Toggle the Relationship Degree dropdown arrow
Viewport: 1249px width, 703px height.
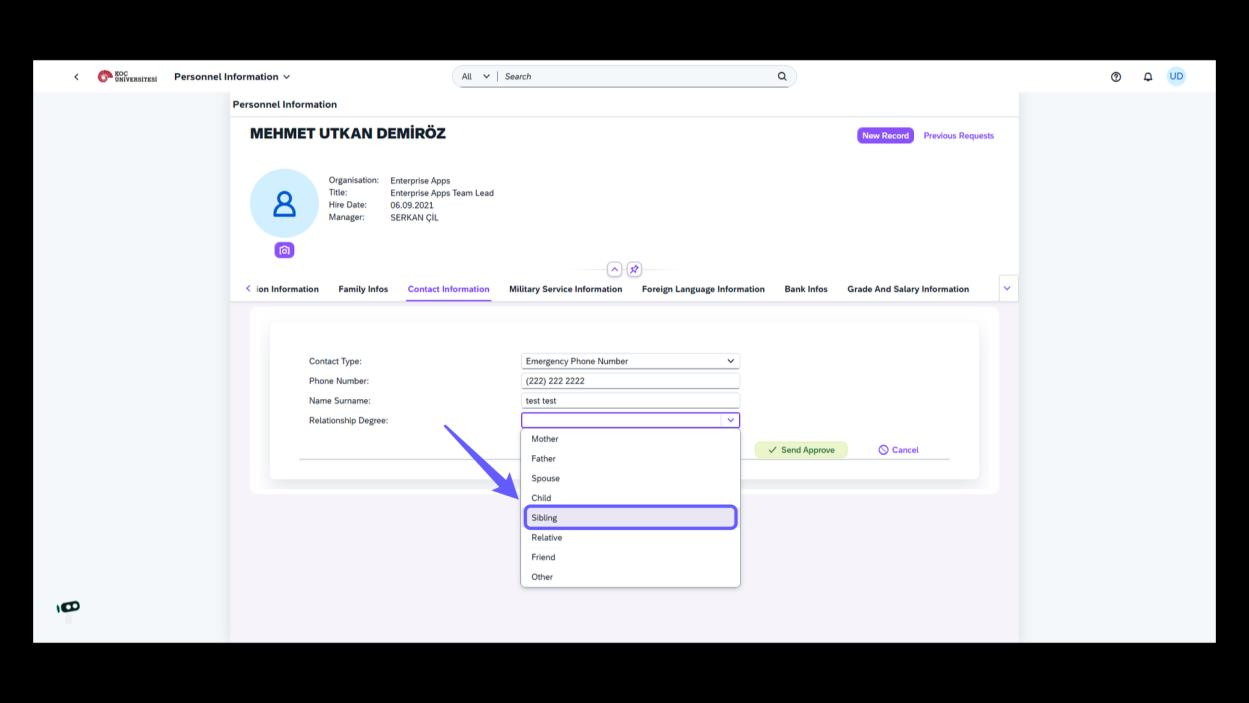pyautogui.click(x=731, y=421)
